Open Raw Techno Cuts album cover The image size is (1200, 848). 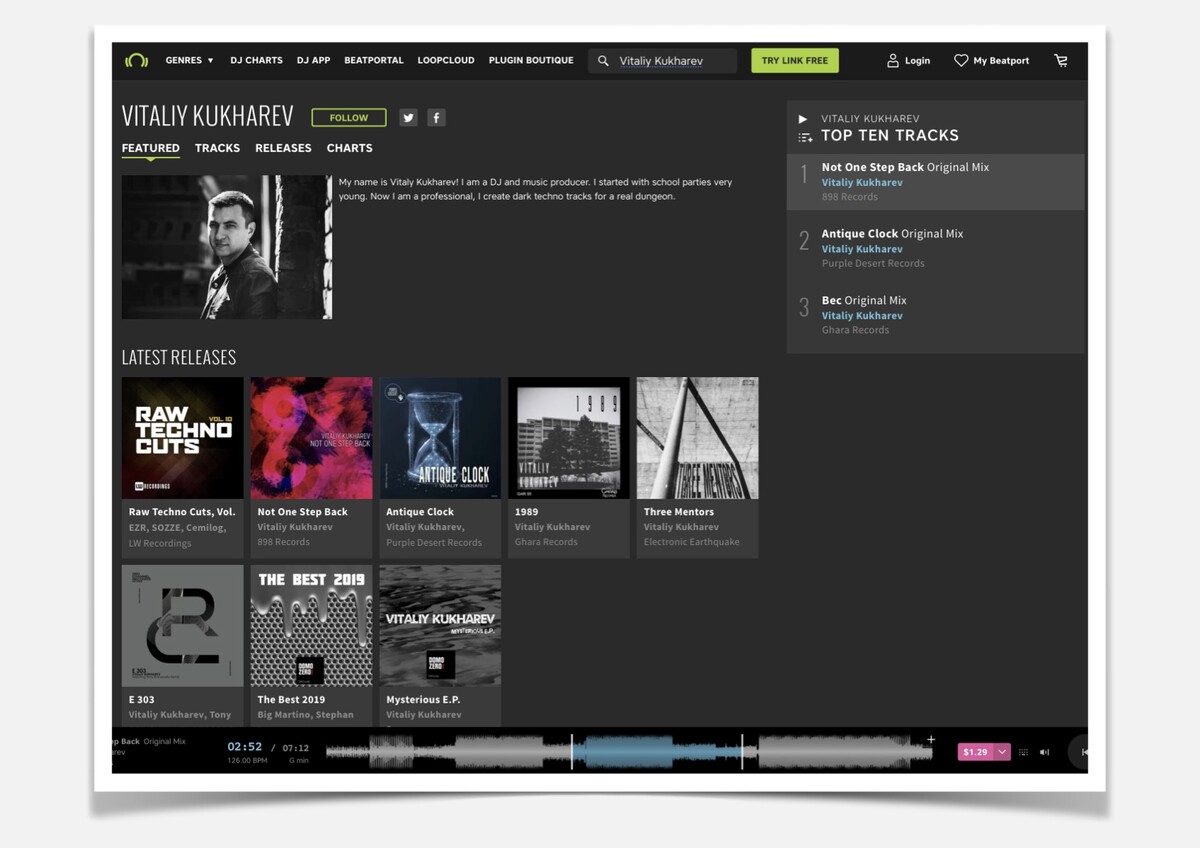click(x=183, y=438)
